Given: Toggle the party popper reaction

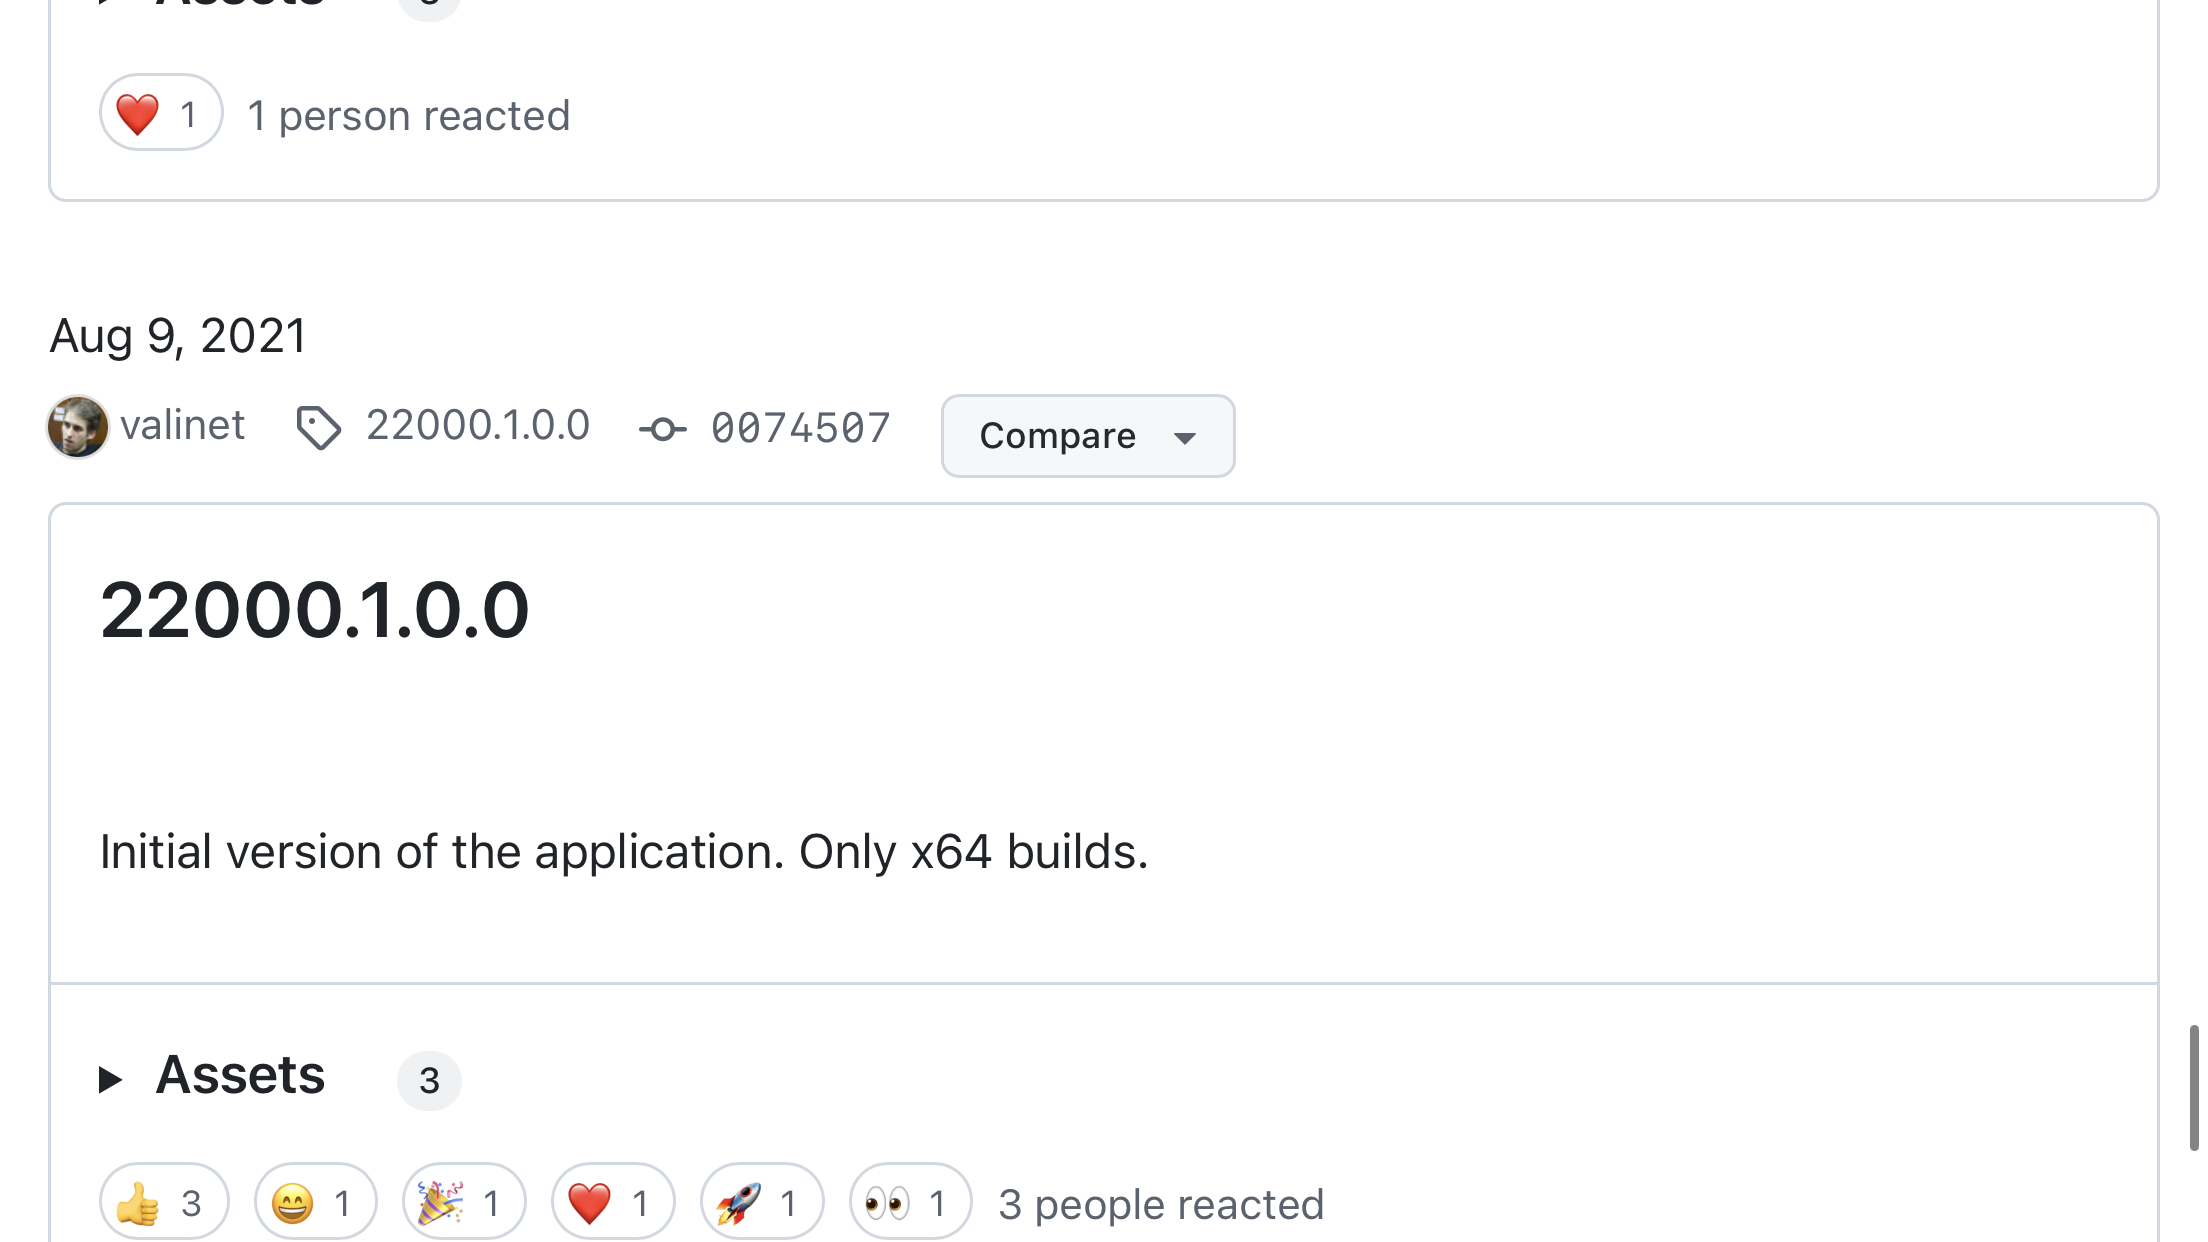Looking at the screenshot, I should click(x=463, y=1202).
